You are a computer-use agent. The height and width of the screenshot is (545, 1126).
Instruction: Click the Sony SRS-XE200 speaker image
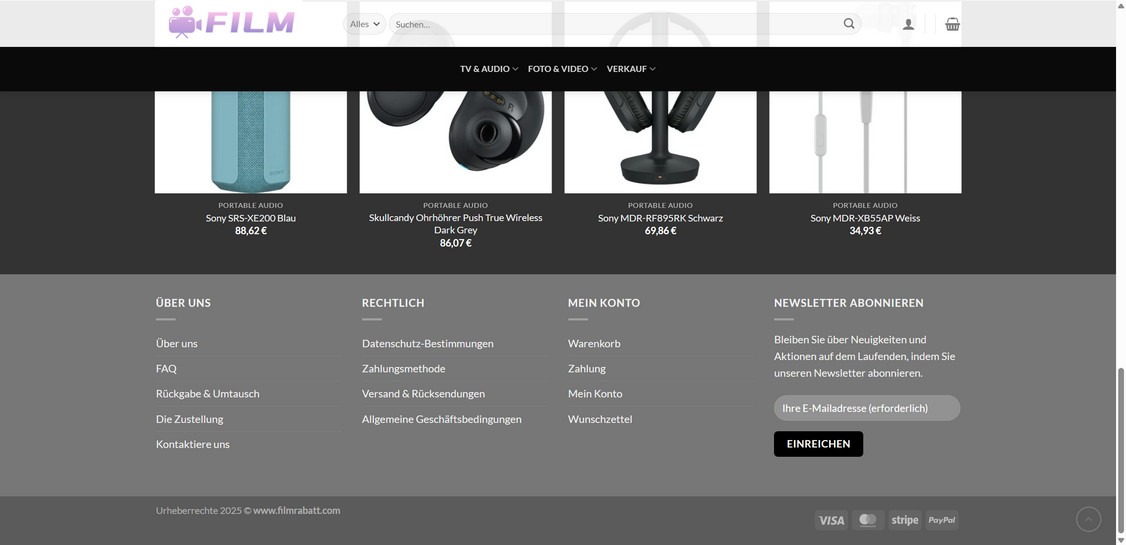pos(251,141)
